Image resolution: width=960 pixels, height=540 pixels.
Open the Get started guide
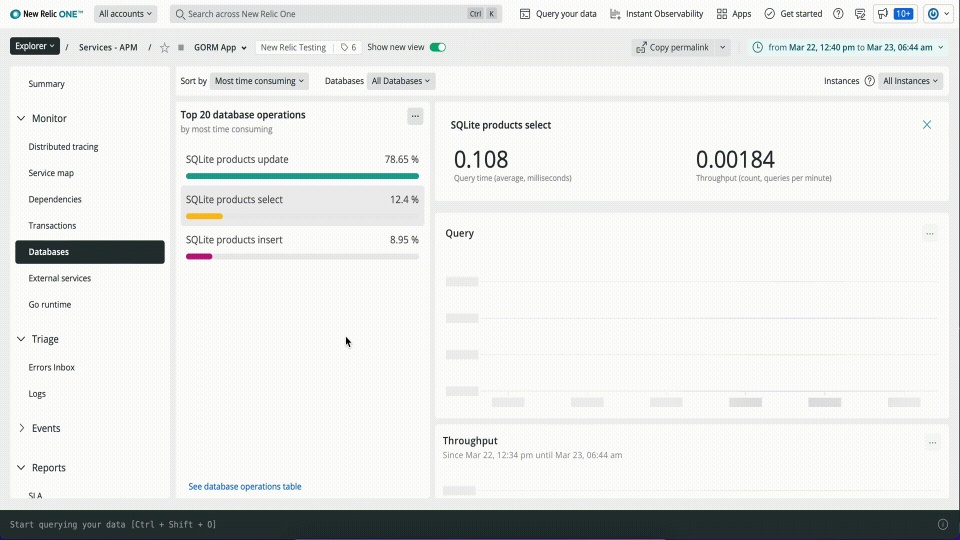coord(793,13)
